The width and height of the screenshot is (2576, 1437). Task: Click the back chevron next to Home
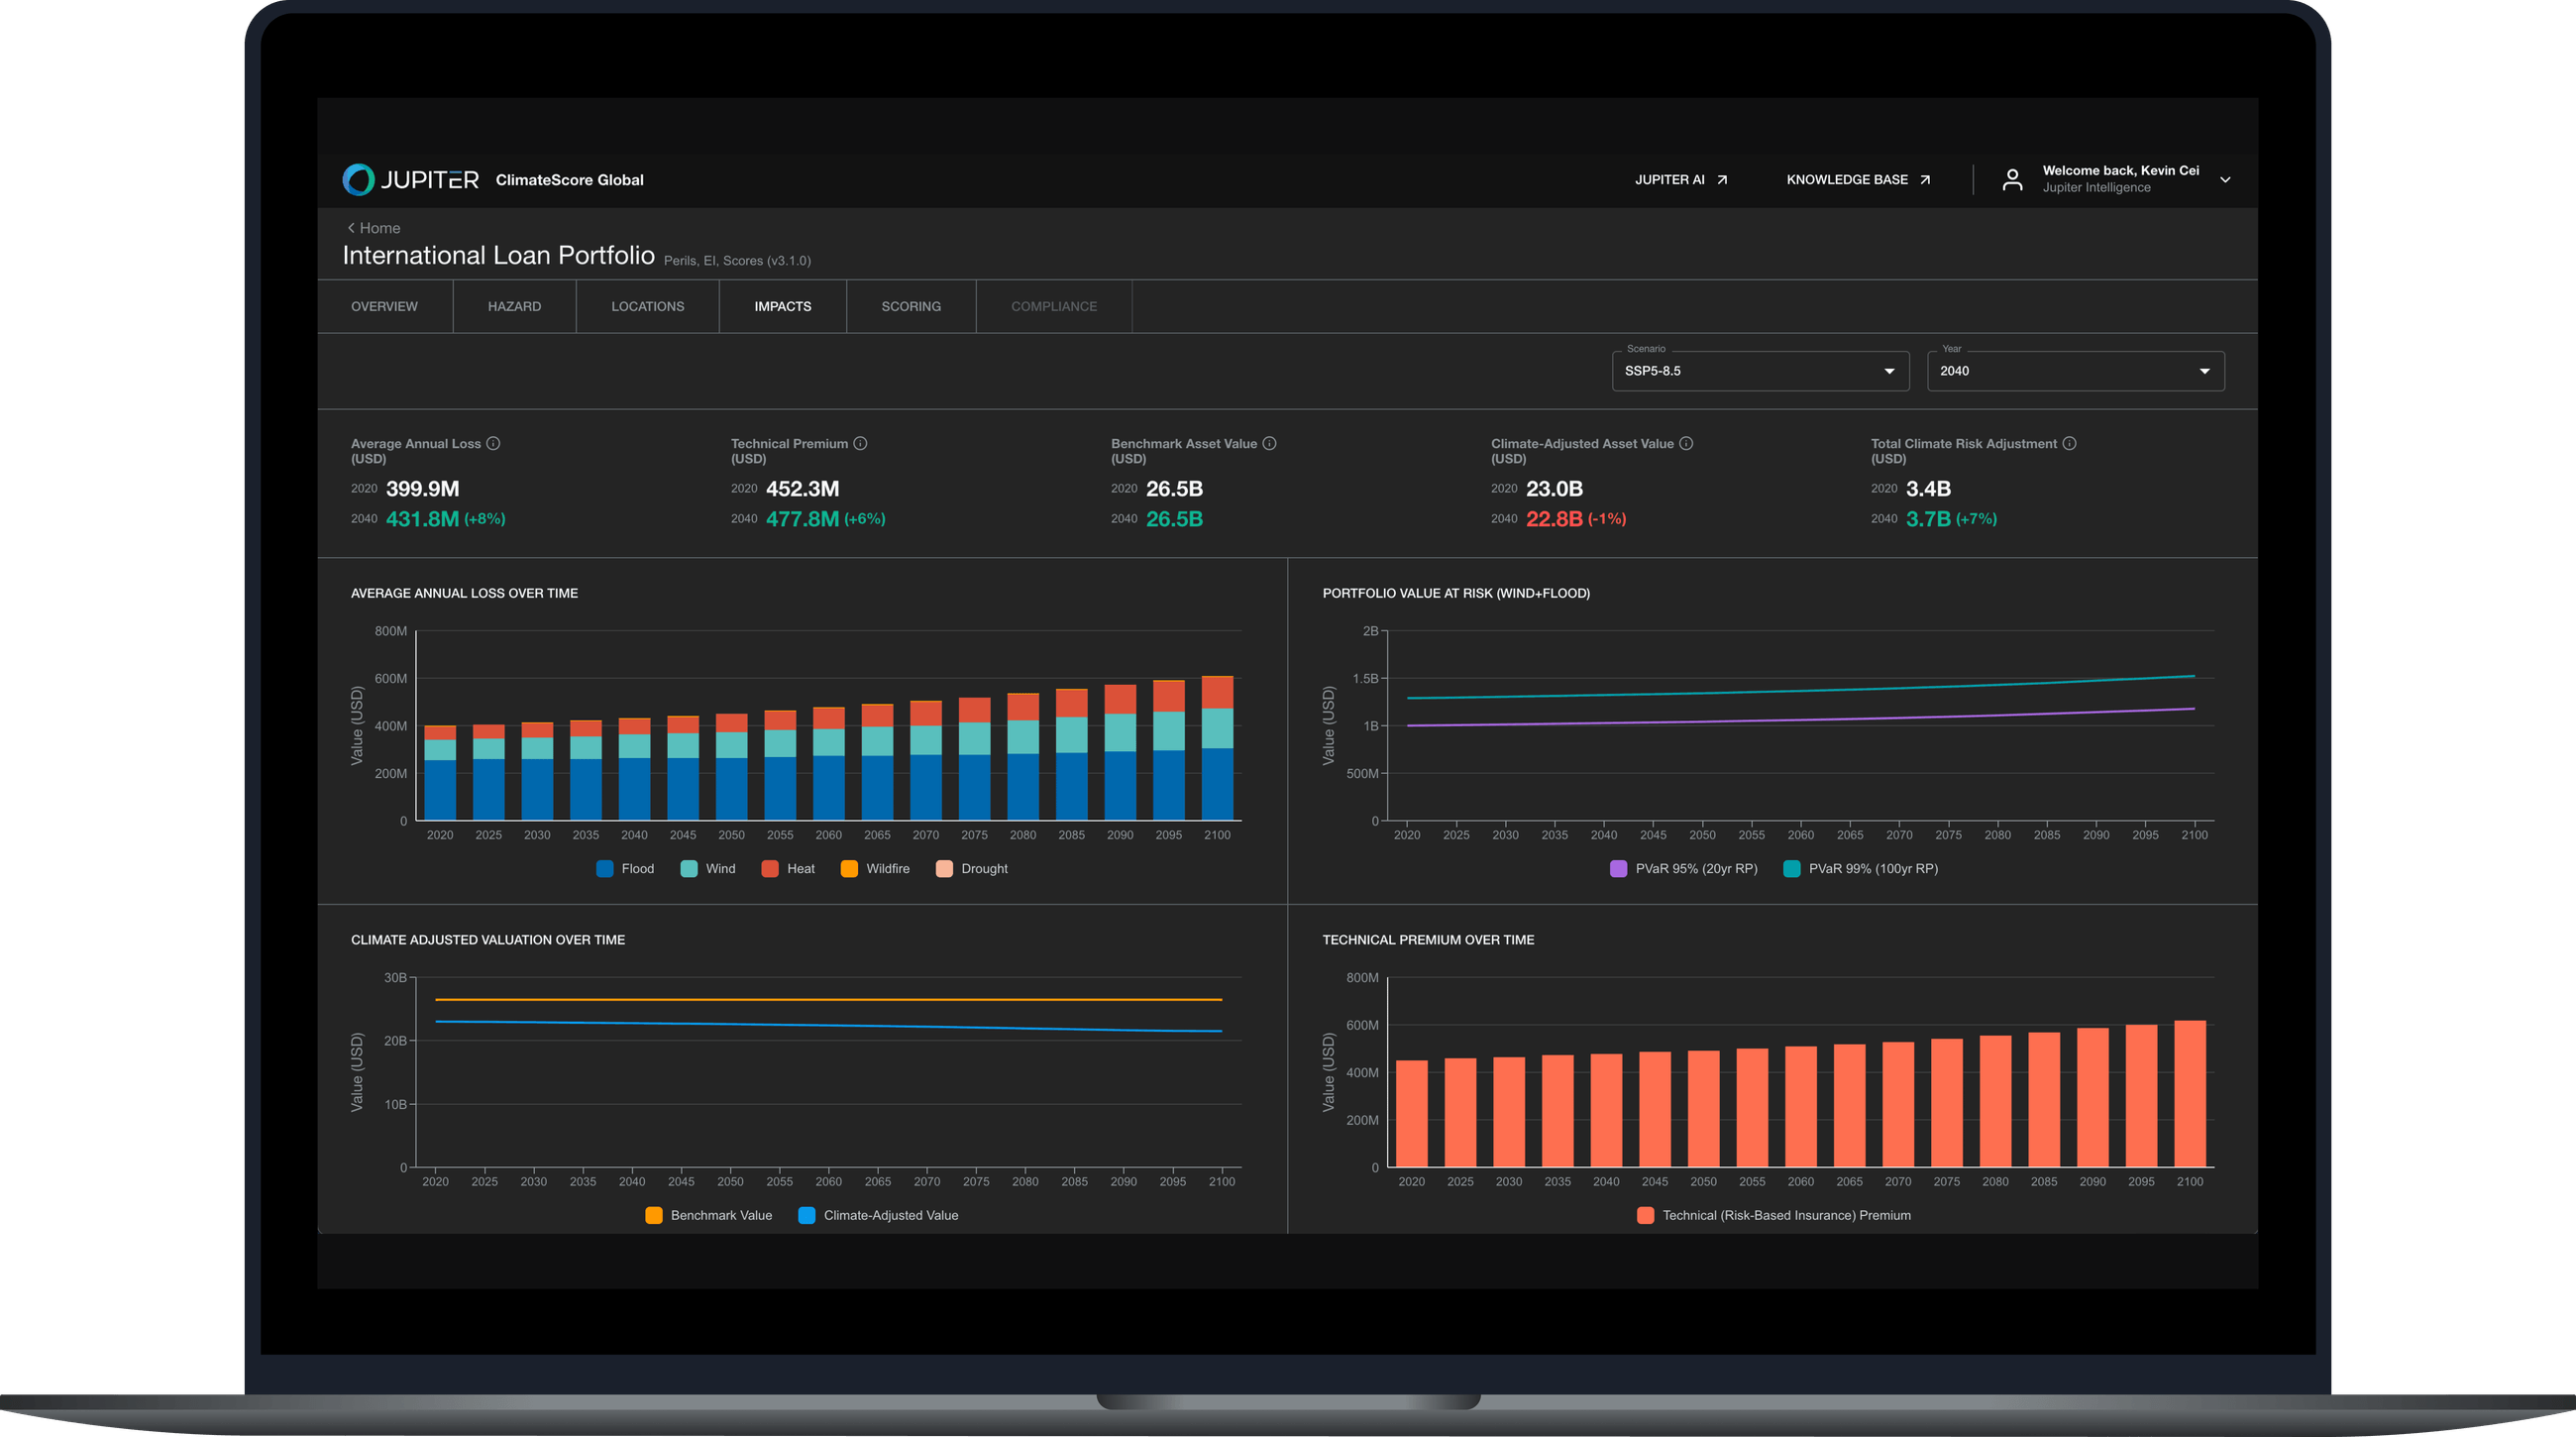(351, 228)
